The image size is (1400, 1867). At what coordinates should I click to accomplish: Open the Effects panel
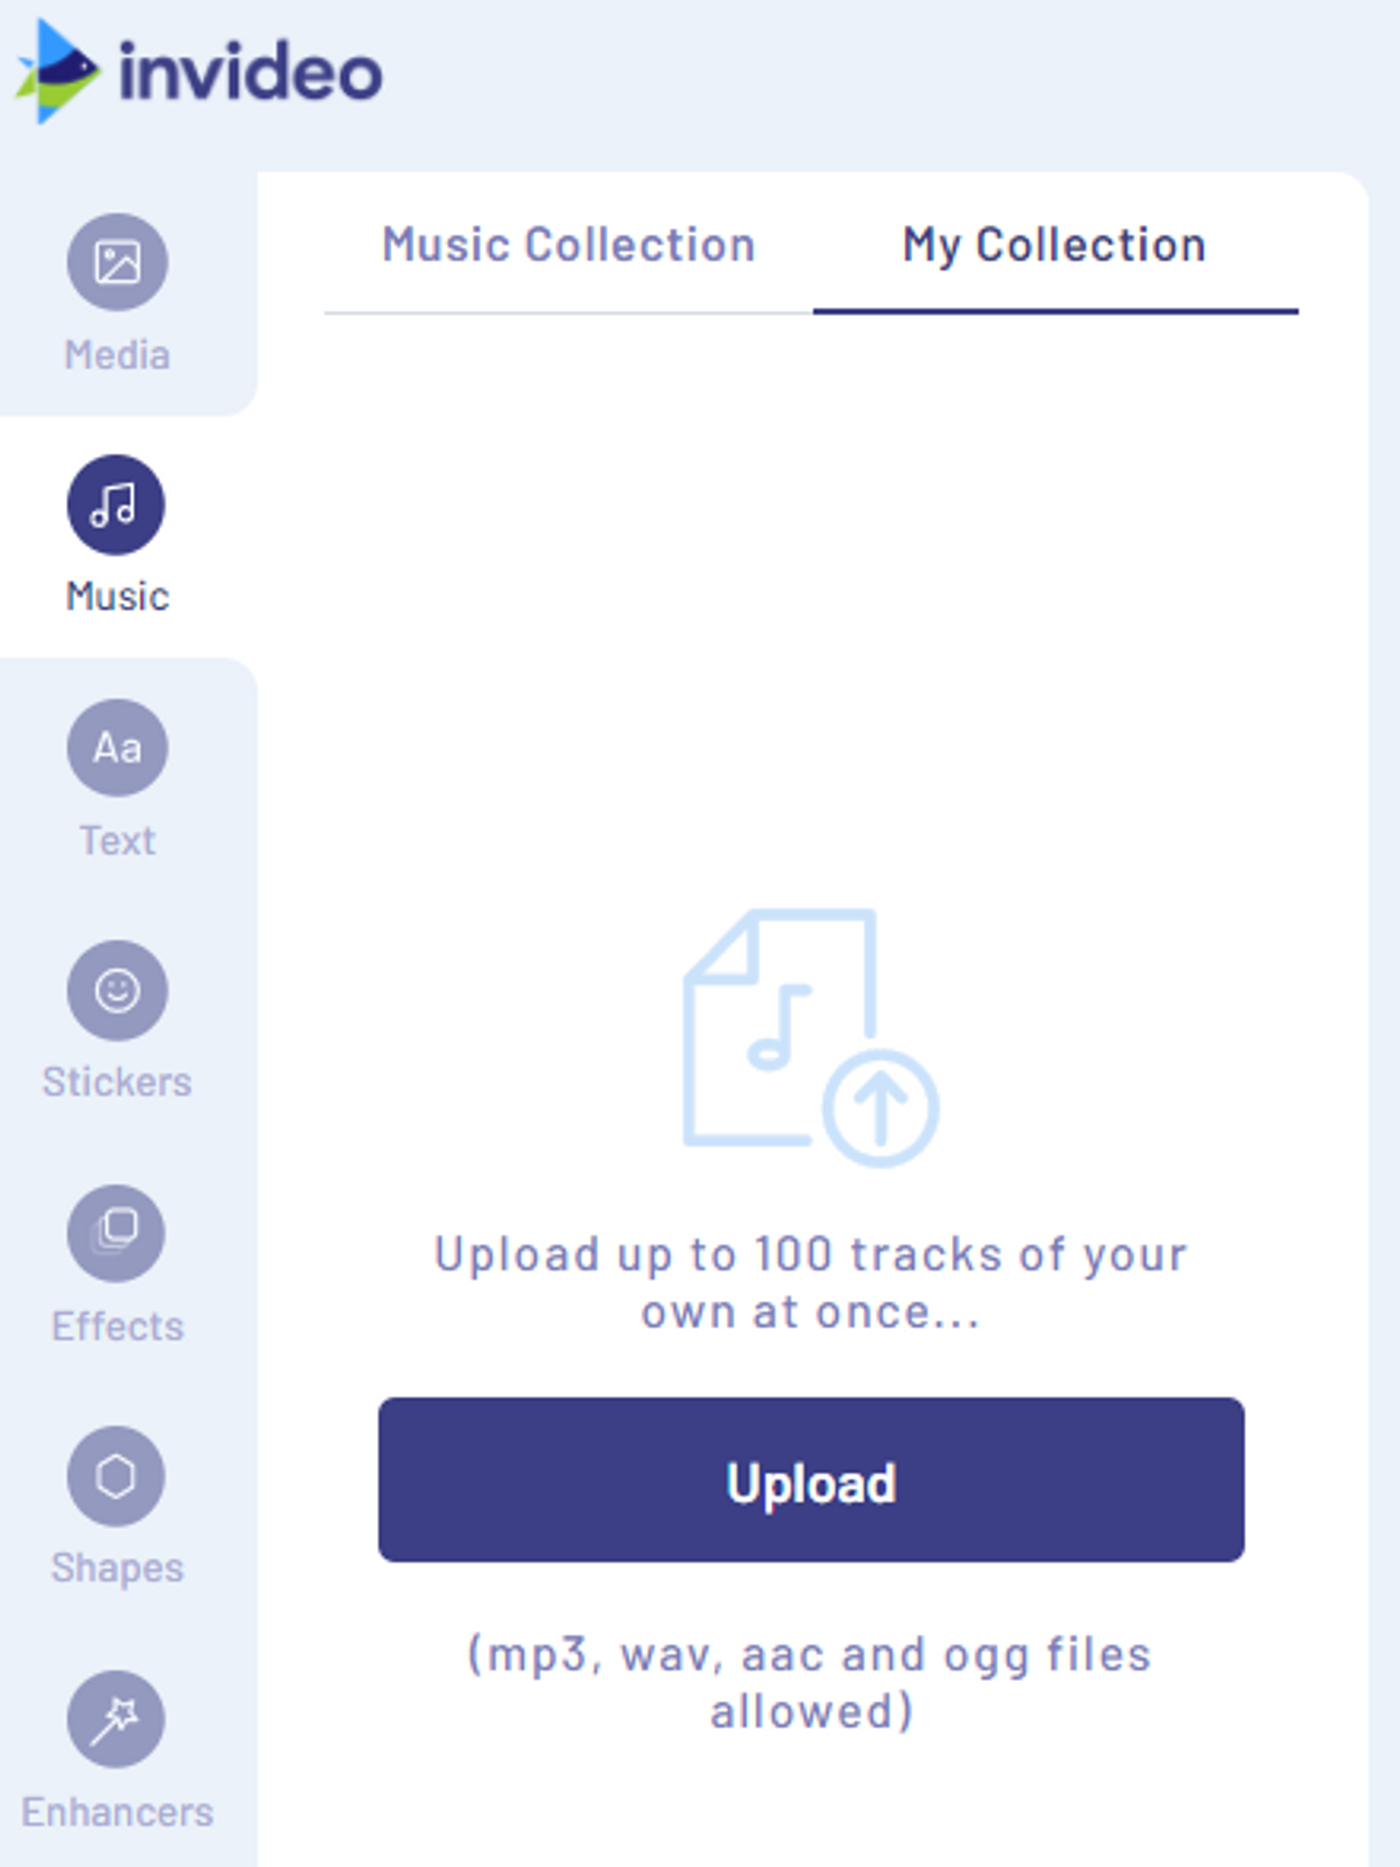click(x=116, y=1233)
